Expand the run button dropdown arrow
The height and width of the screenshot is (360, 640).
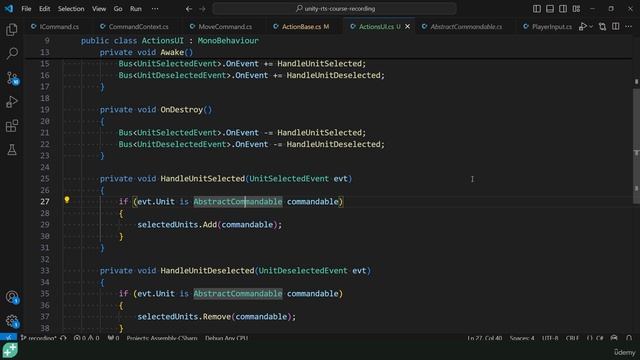click(591, 27)
